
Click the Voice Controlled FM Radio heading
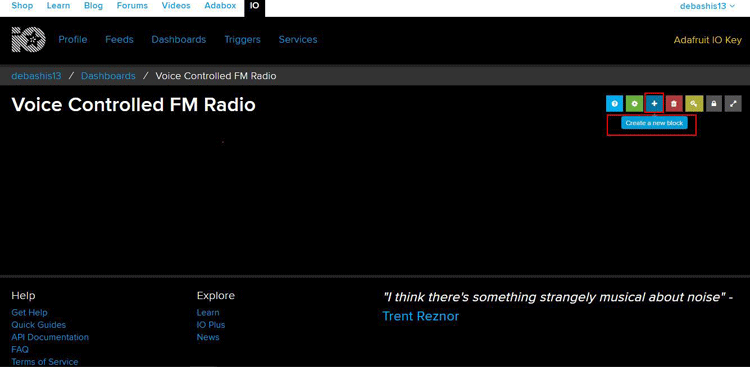coord(133,105)
